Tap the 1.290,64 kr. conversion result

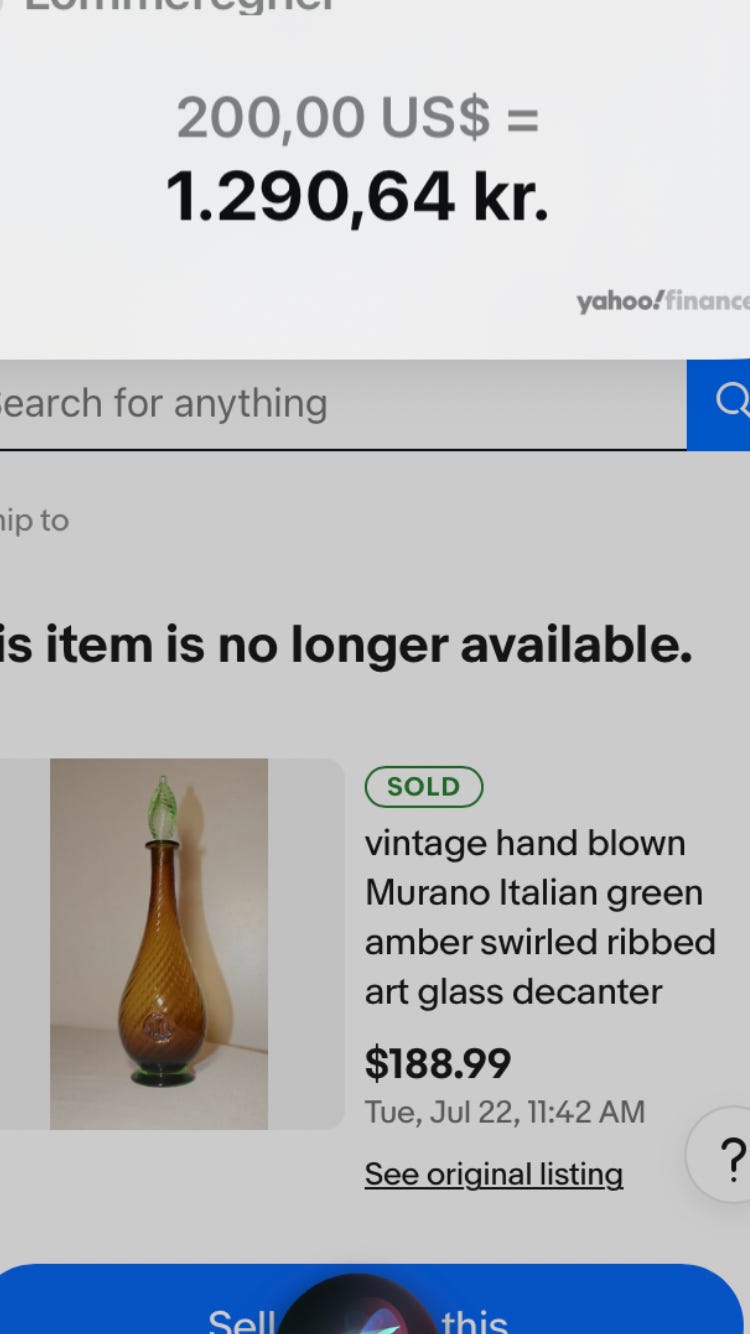[357, 196]
